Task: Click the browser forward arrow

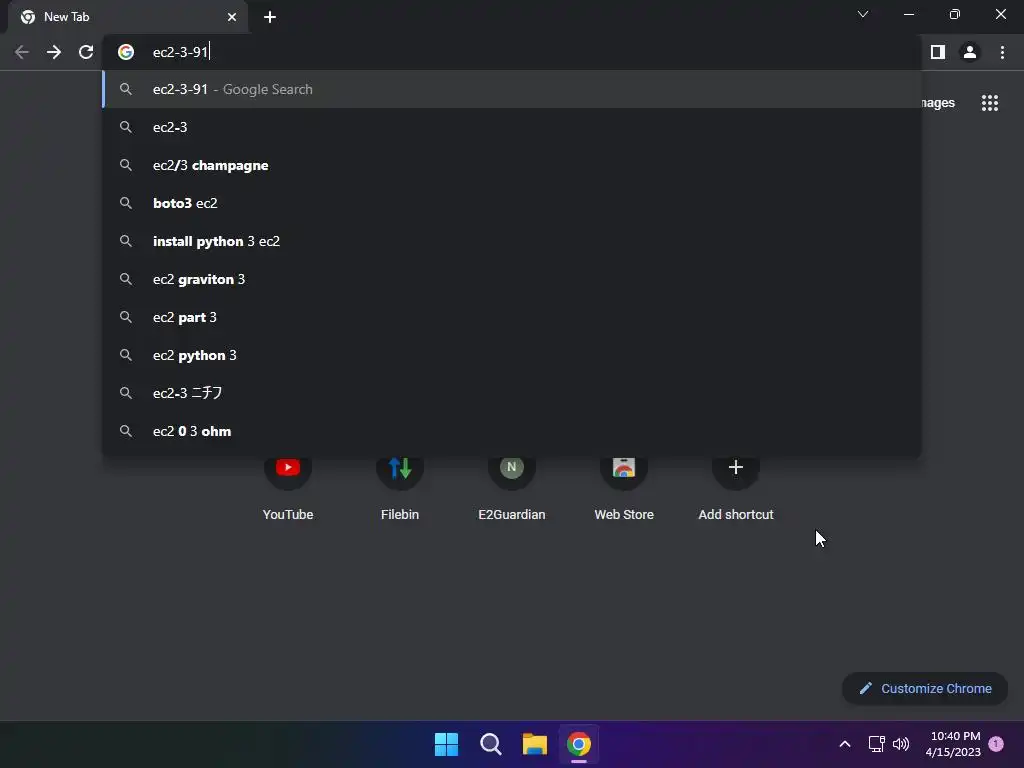Action: [54, 52]
